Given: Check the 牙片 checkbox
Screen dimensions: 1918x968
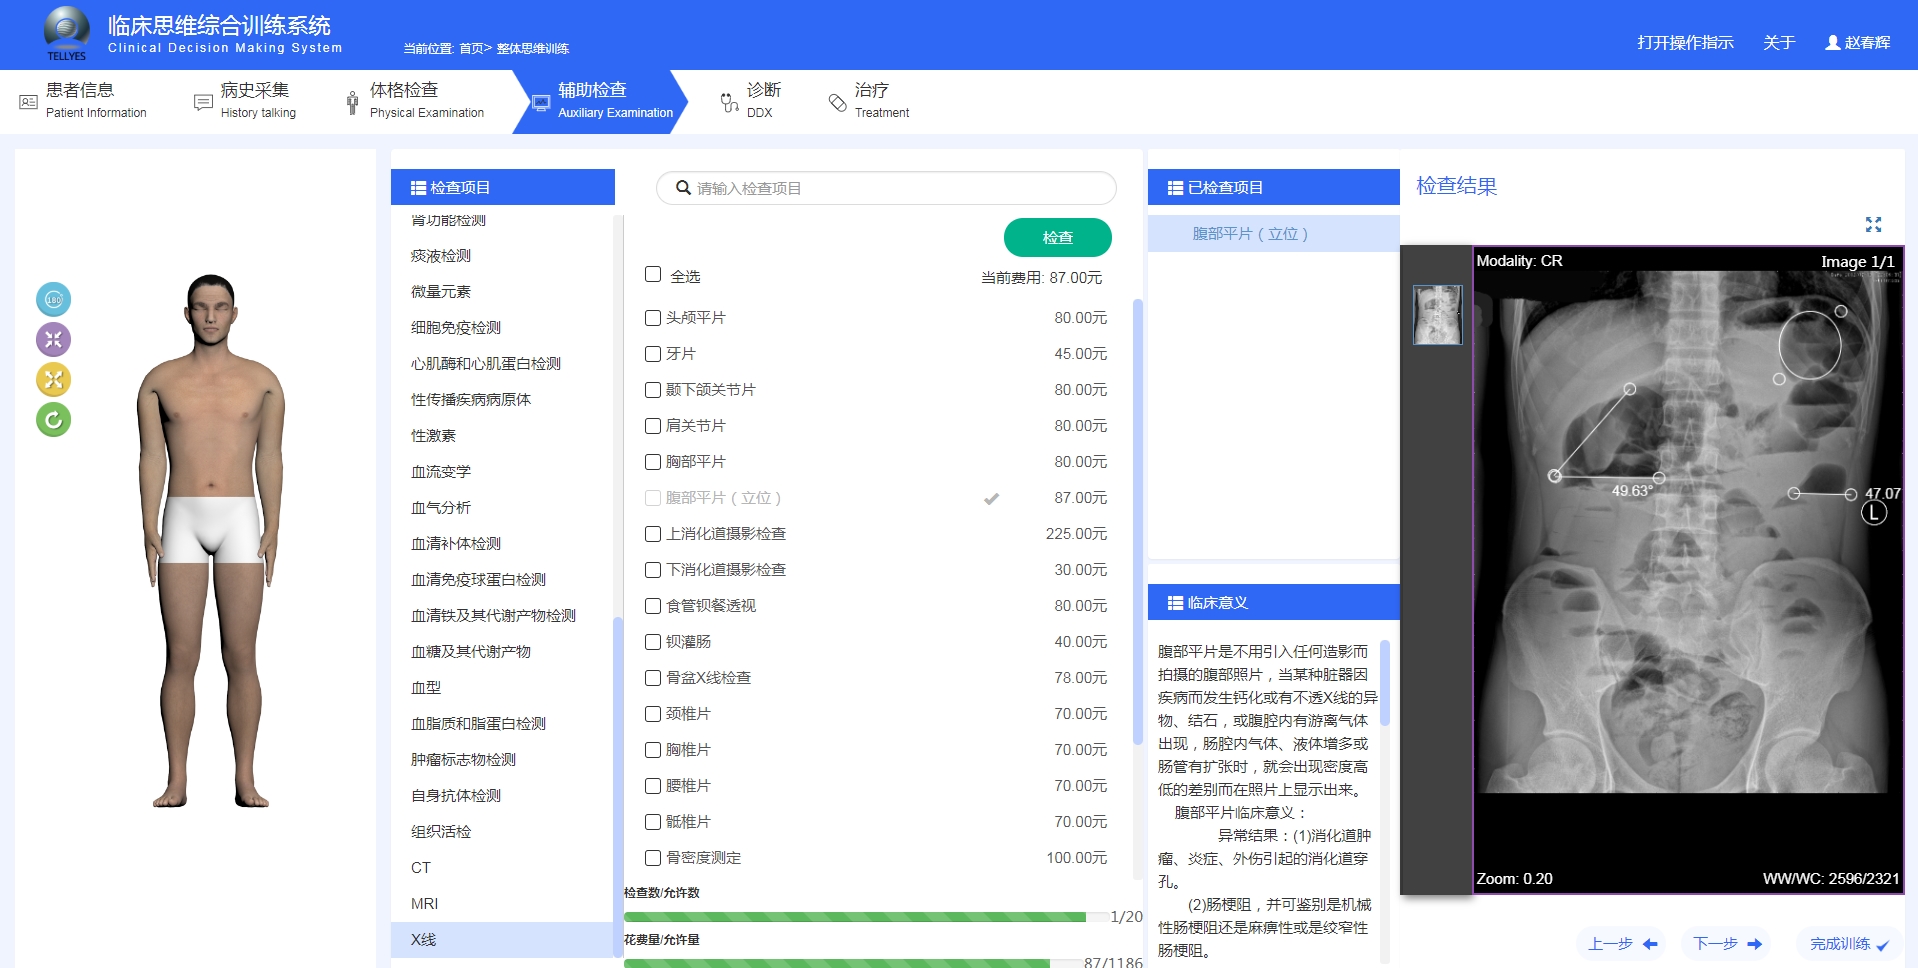Looking at the screenshot, I should click(653, 354).
